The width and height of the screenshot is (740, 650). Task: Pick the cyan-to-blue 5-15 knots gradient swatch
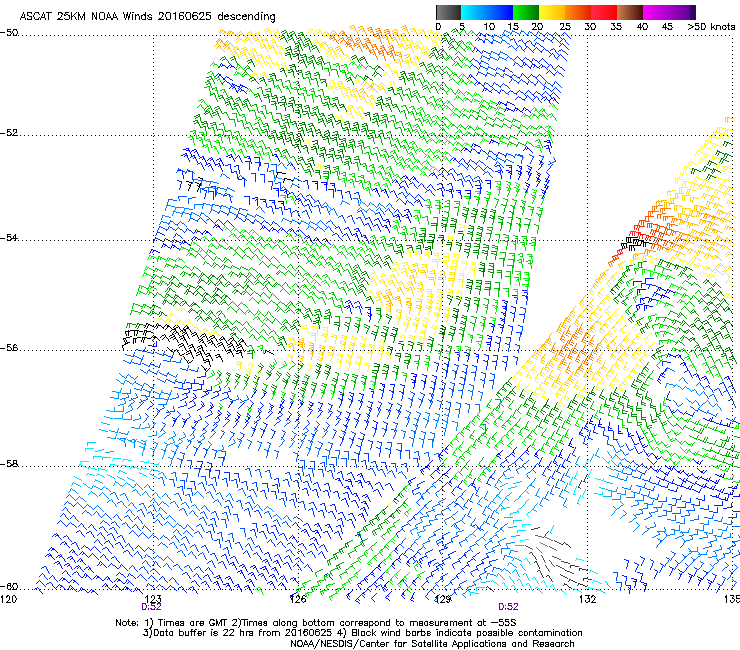pos(487,12)
